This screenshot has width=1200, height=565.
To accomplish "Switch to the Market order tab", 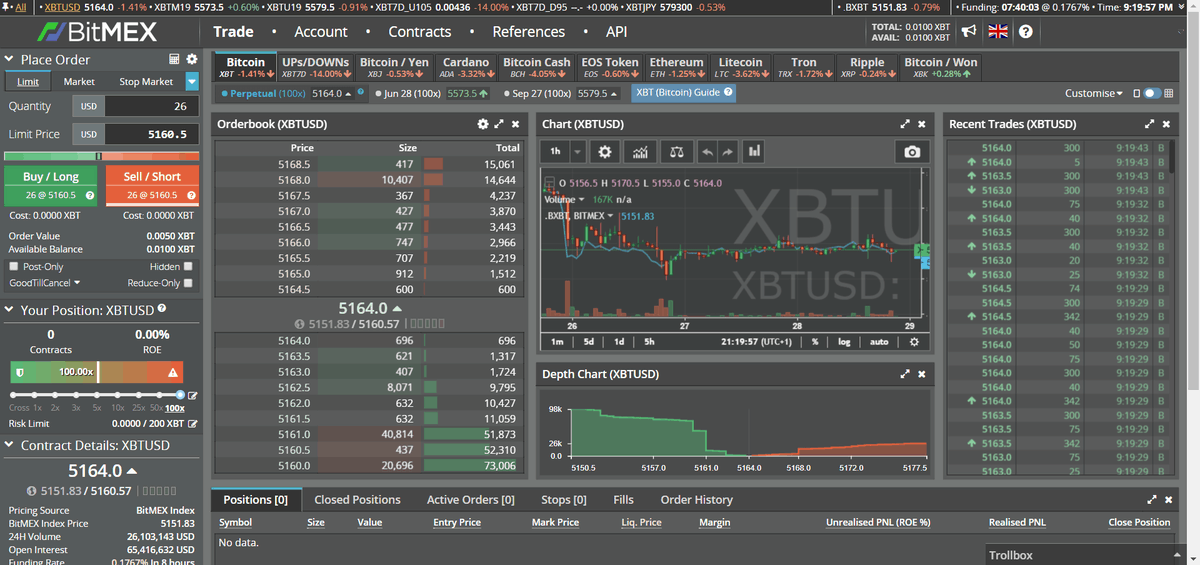I will coord(79,82).
